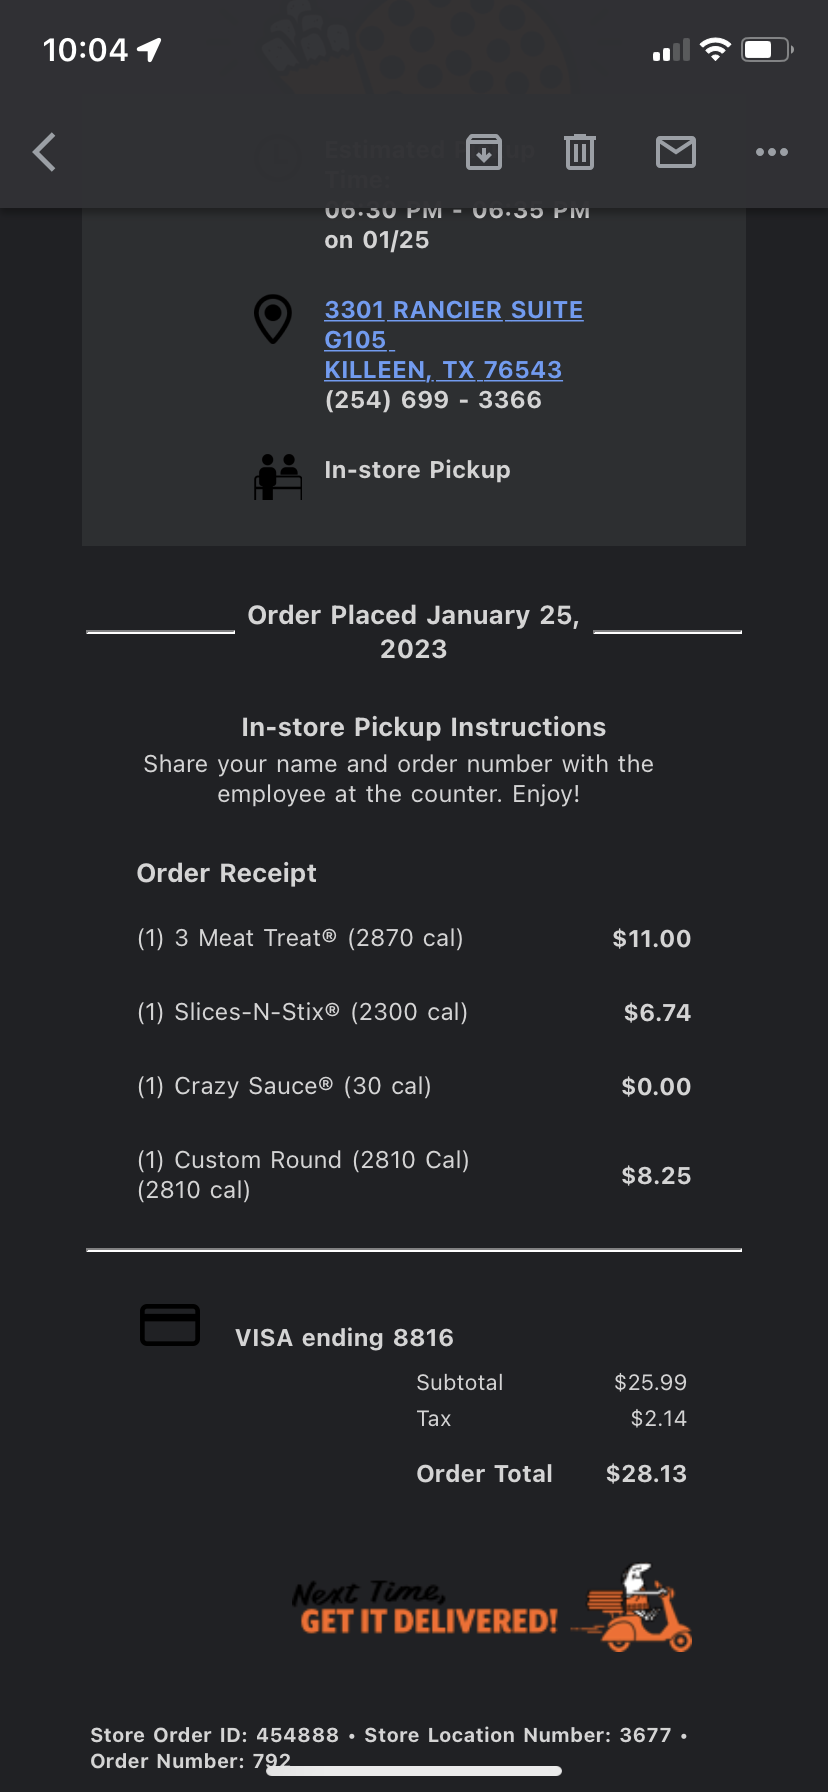Screen dimensions: 828x1792
Task: Tap the credit card icon
Action: point(170,1326)
